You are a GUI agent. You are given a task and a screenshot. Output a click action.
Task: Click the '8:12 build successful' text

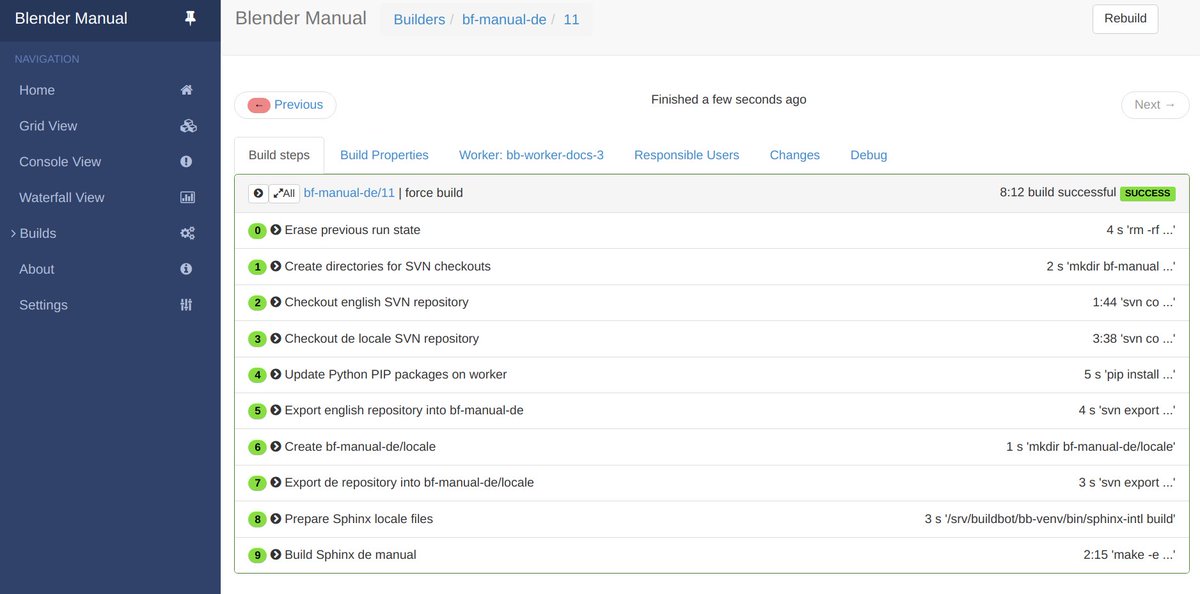1057,192
